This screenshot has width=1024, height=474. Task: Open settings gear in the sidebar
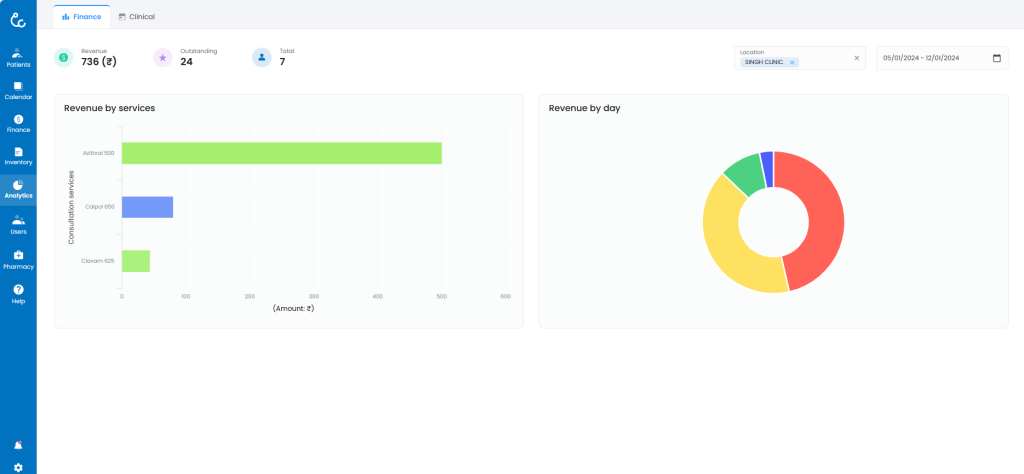point(18,467)
